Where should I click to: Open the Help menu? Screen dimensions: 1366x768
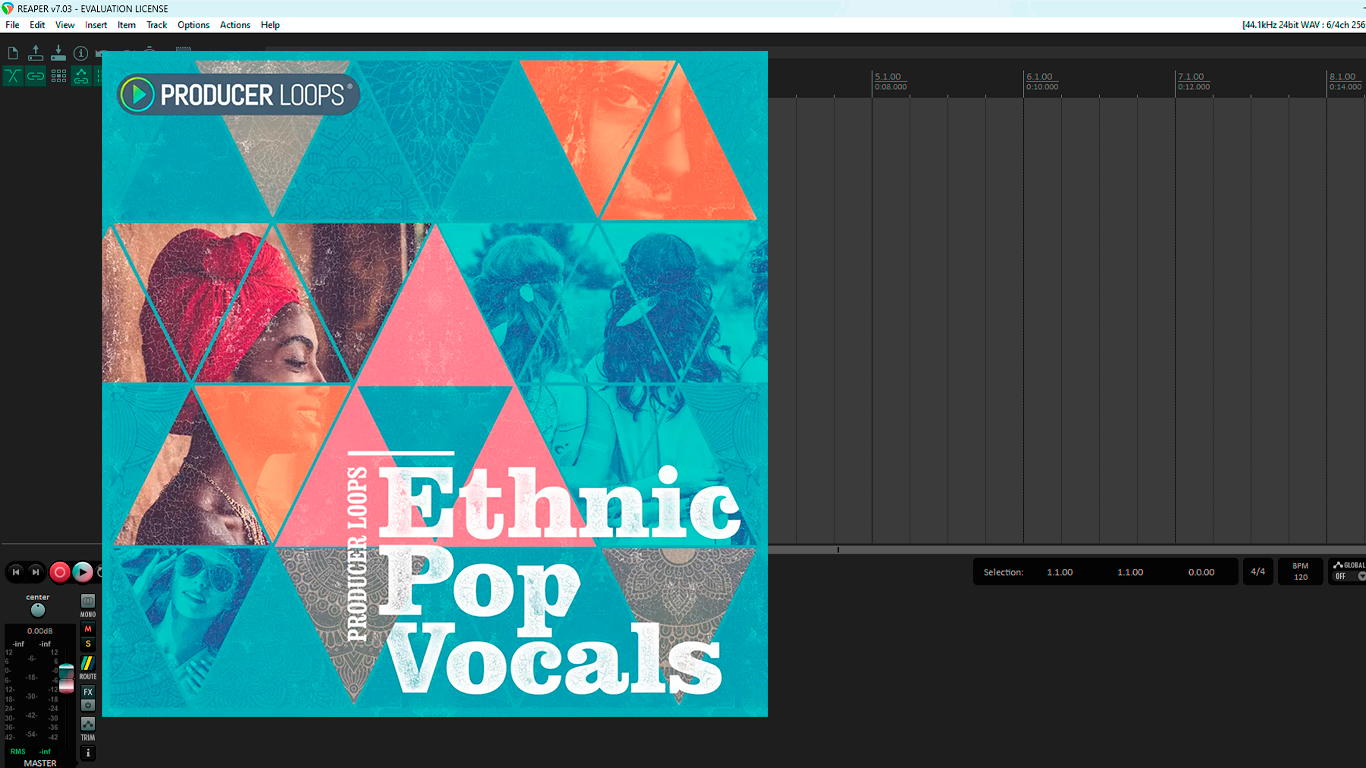tap(270, 25)
